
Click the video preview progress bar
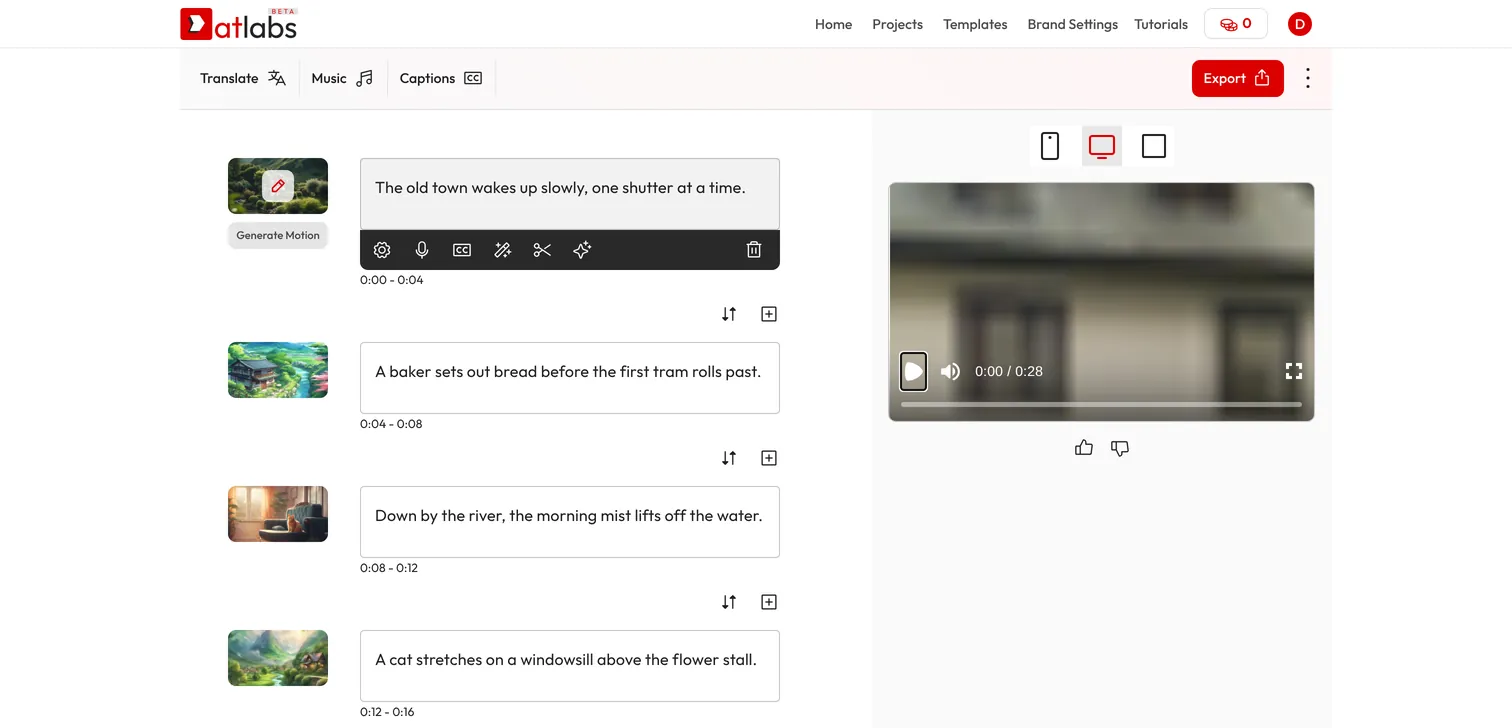pos(1101,404)
